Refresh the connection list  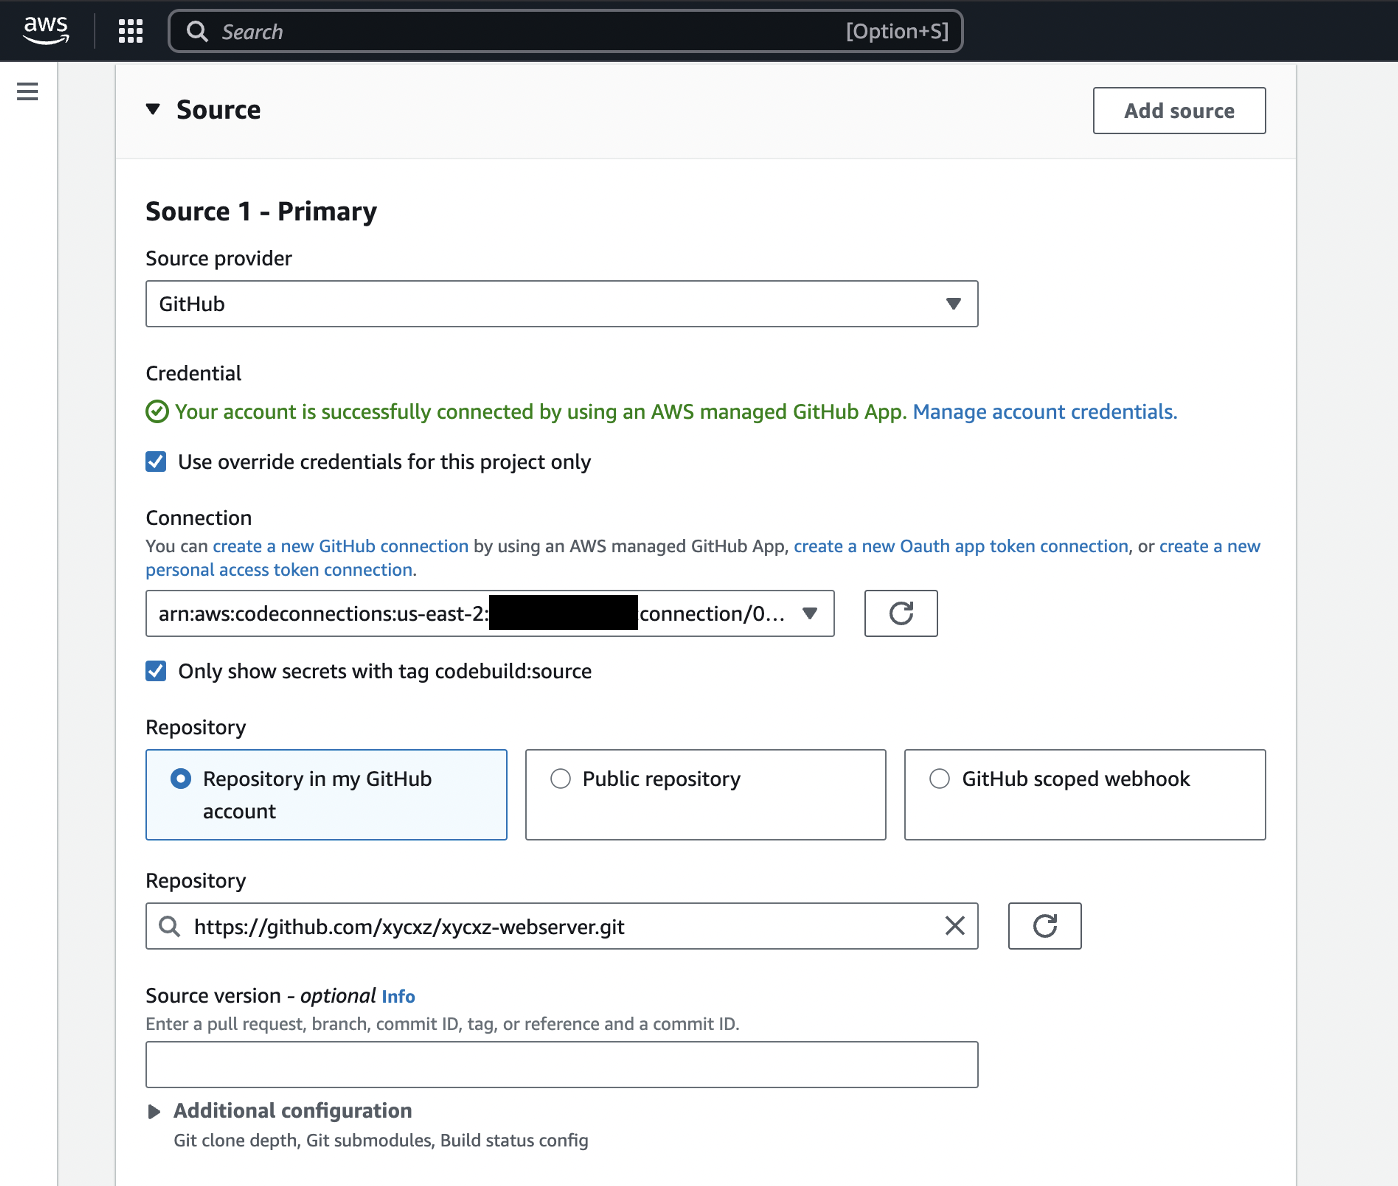900,613
